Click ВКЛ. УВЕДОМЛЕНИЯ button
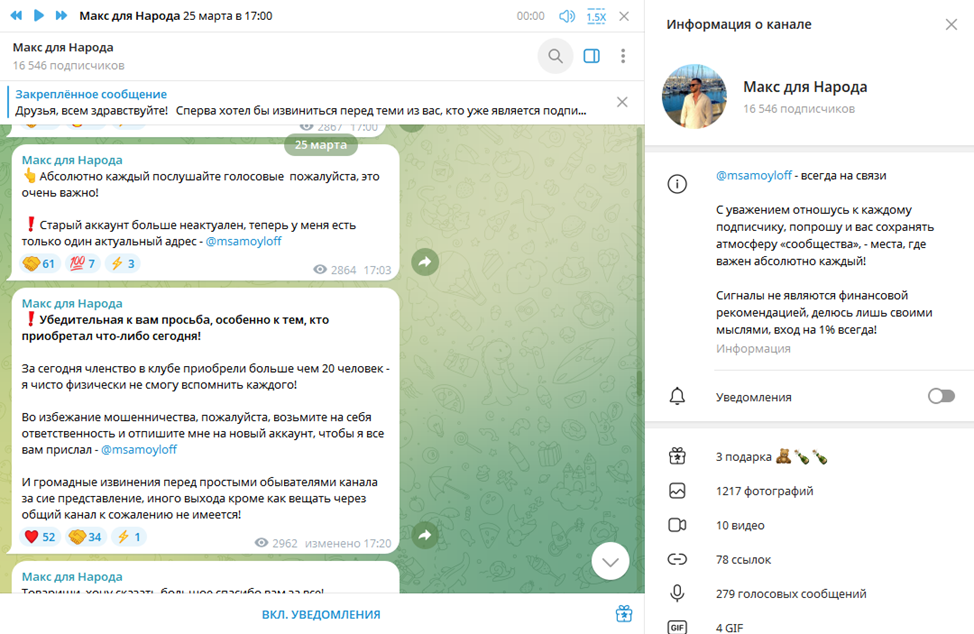The height and width of the screenshot is (634, 974). tap(321, 614)
